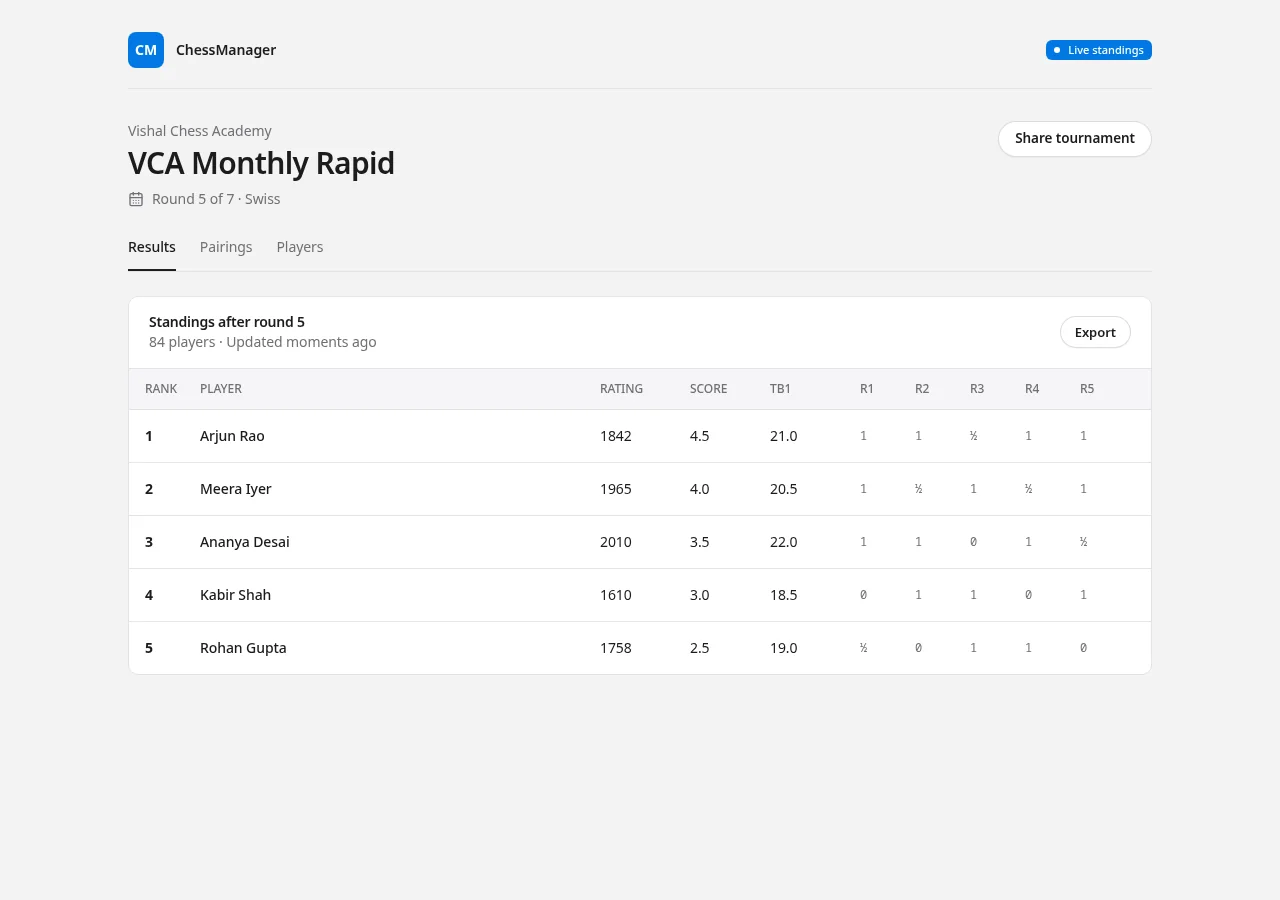Sort by the SCORE column header
Image resolution: width=1280 pixels, height=900 pixels.
(709, 389)
